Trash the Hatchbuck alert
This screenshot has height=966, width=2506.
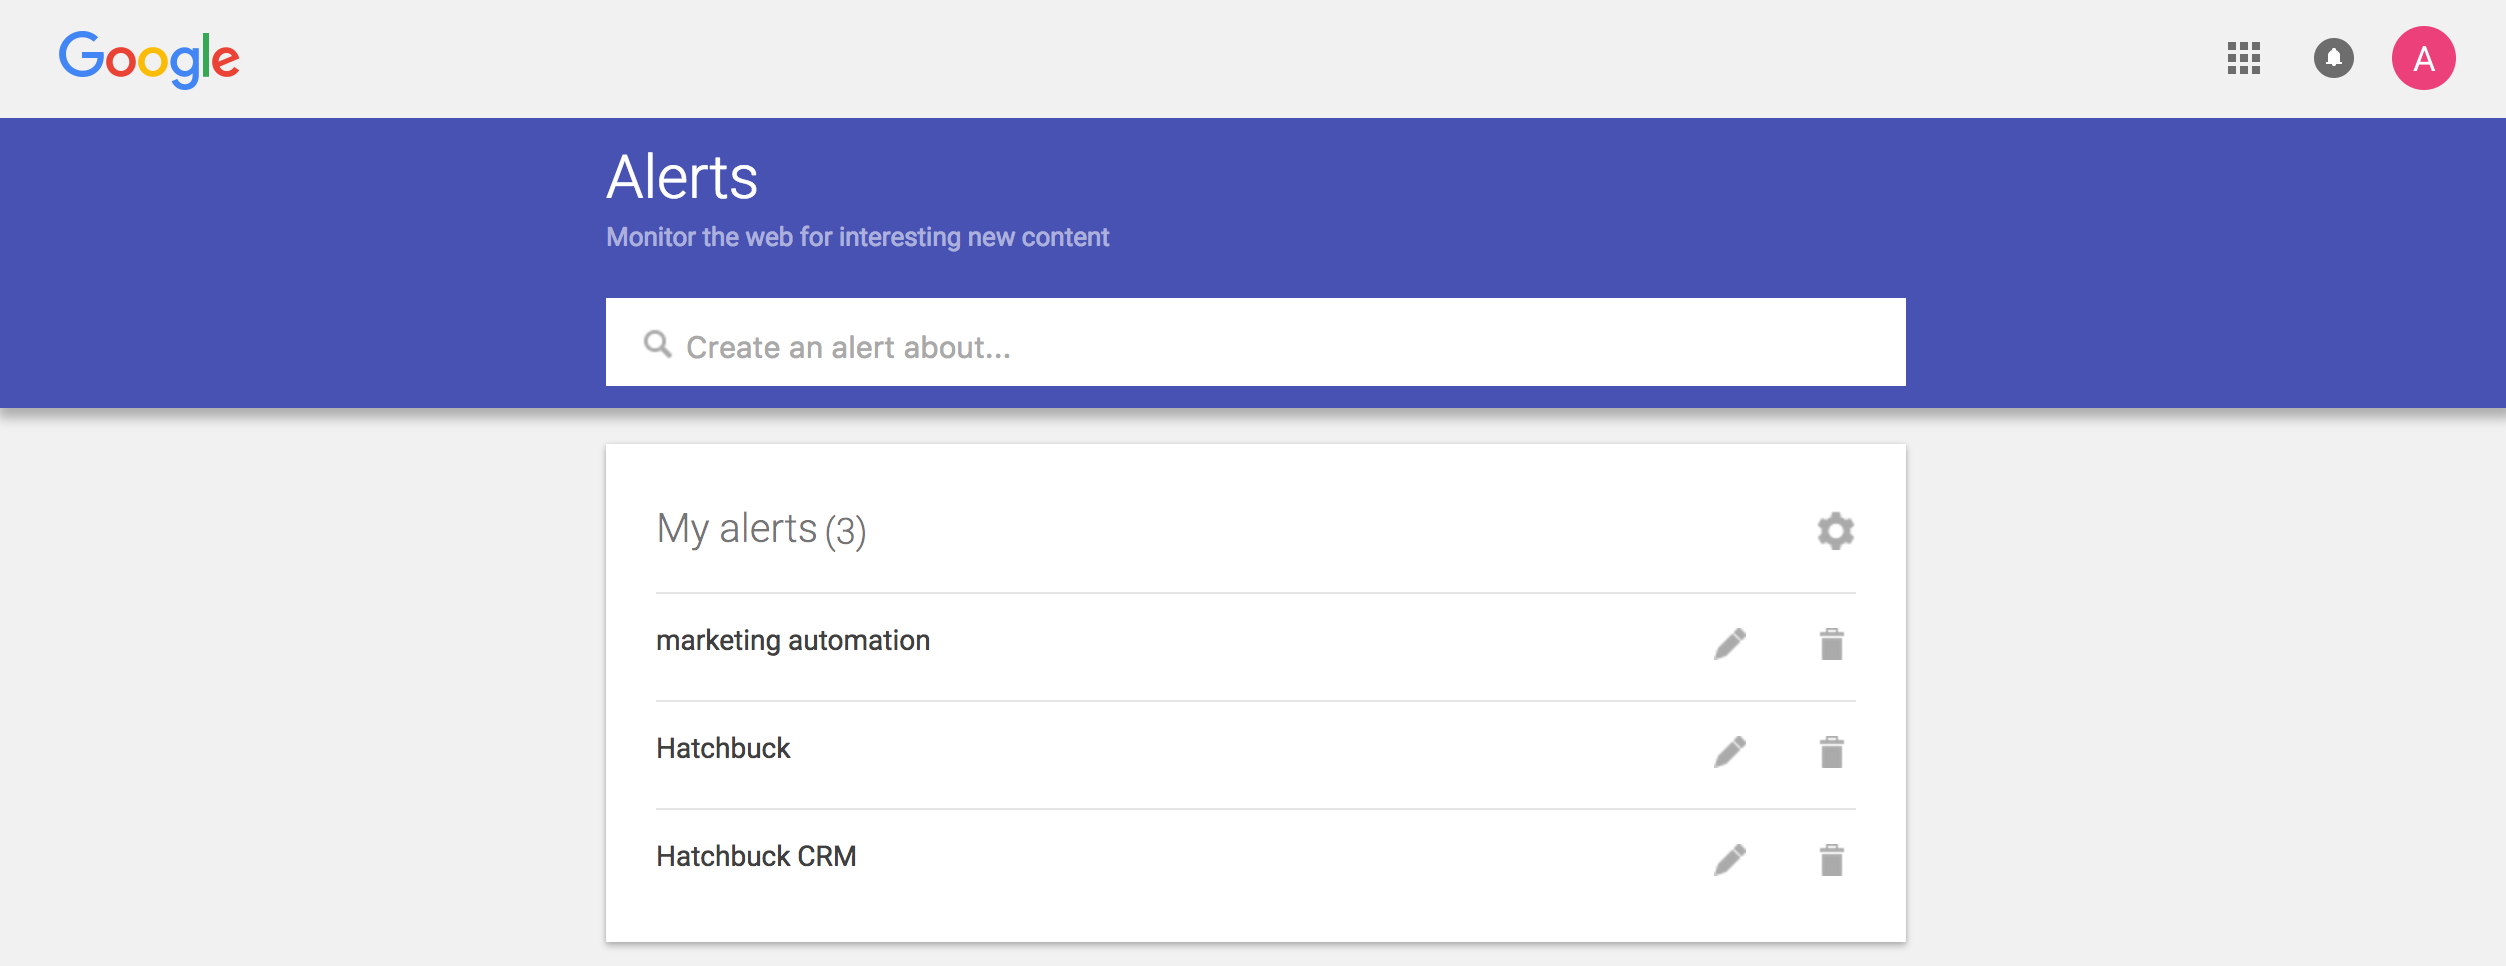[x=1831, y=752]
